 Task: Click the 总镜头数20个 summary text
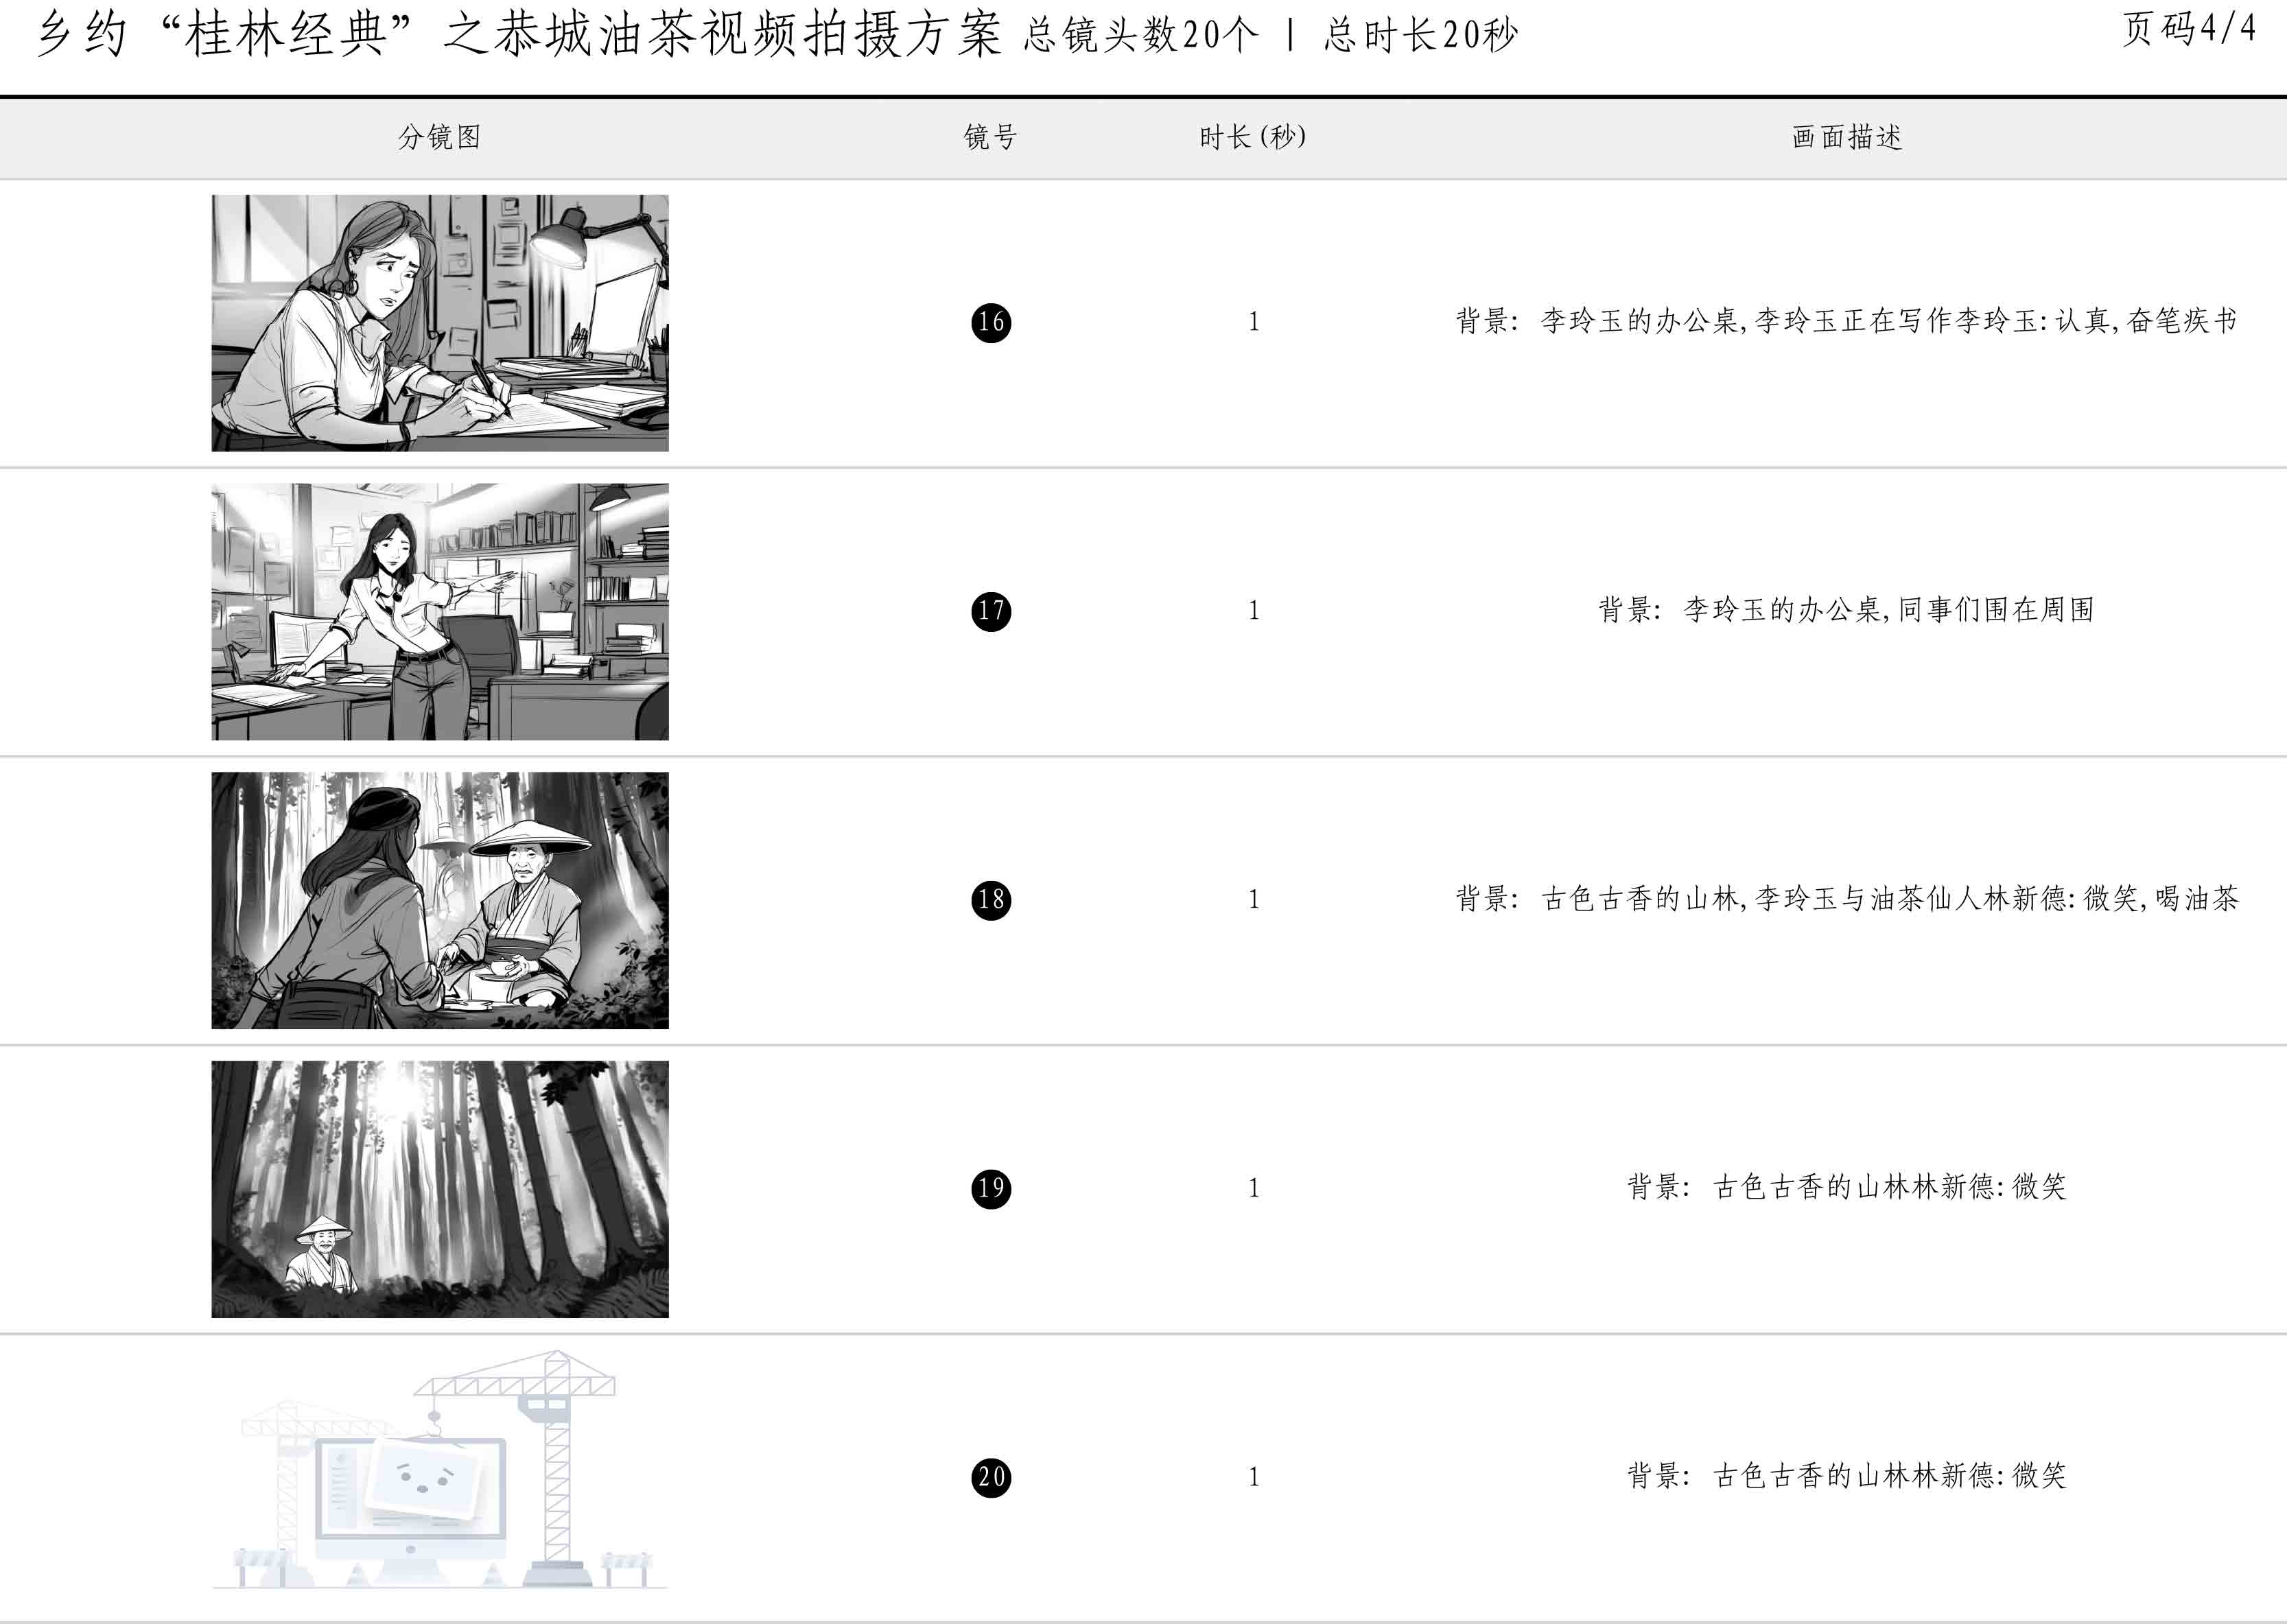[1141, 36]
